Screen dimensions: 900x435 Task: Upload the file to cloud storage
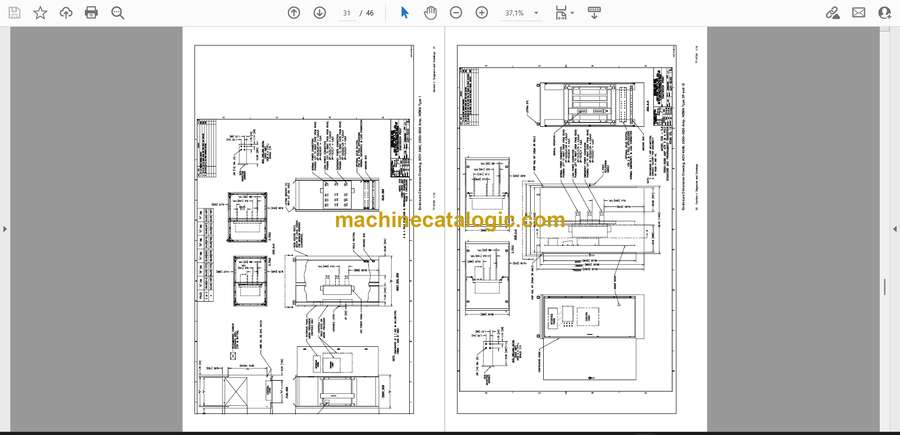pos(66,13)
